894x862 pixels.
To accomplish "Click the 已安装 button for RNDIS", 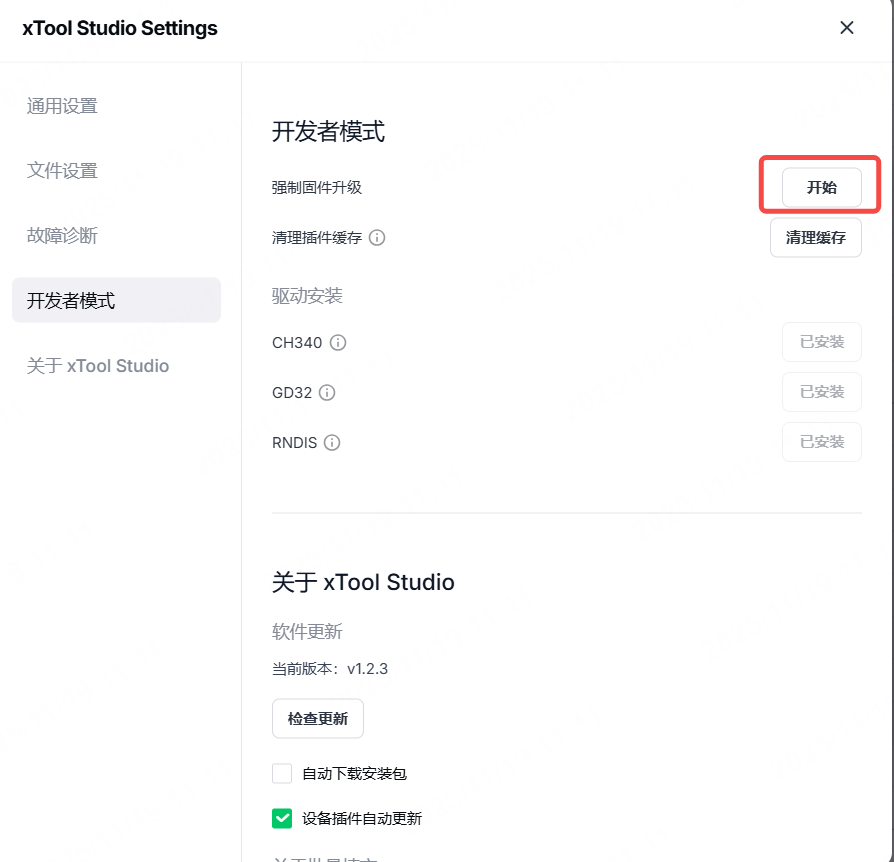I will [x=821, y=442].
